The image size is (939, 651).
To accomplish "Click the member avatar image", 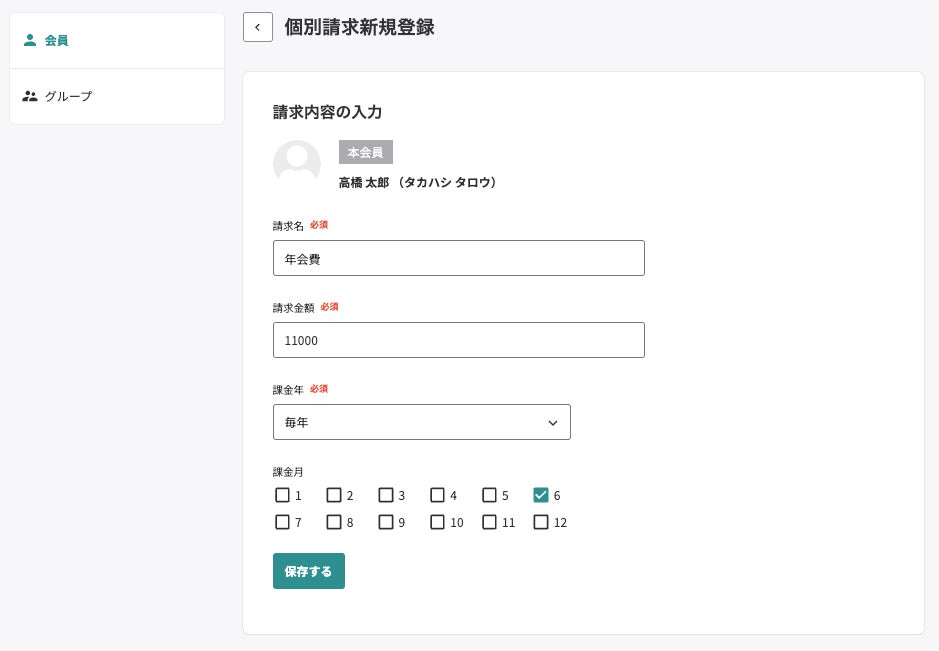I will 297,164.
